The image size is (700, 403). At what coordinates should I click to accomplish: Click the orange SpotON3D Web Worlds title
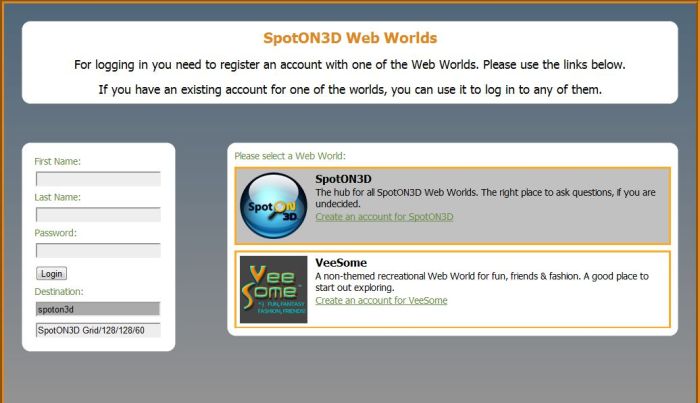[350, 39]
